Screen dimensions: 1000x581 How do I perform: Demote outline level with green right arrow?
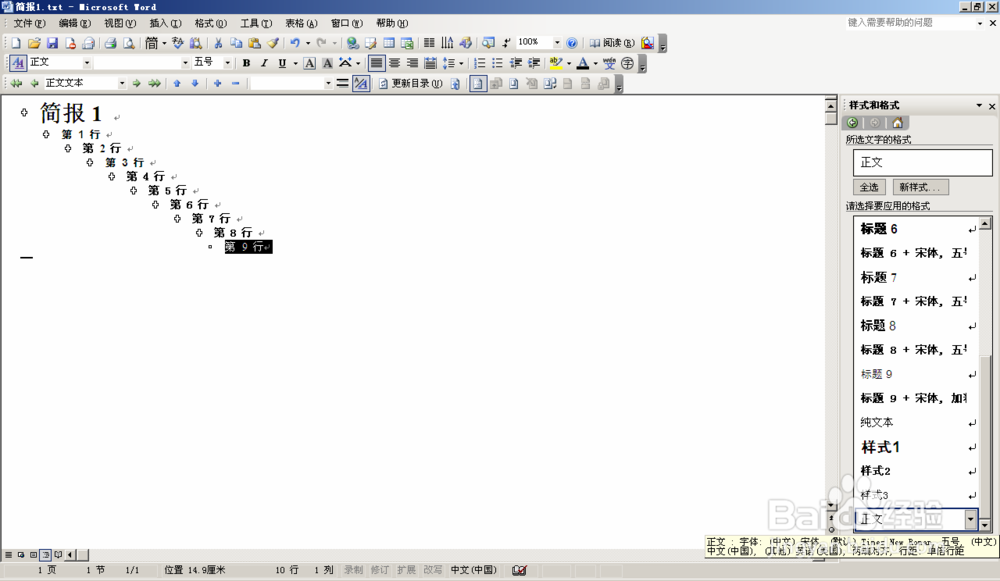[x=136, y=84]
